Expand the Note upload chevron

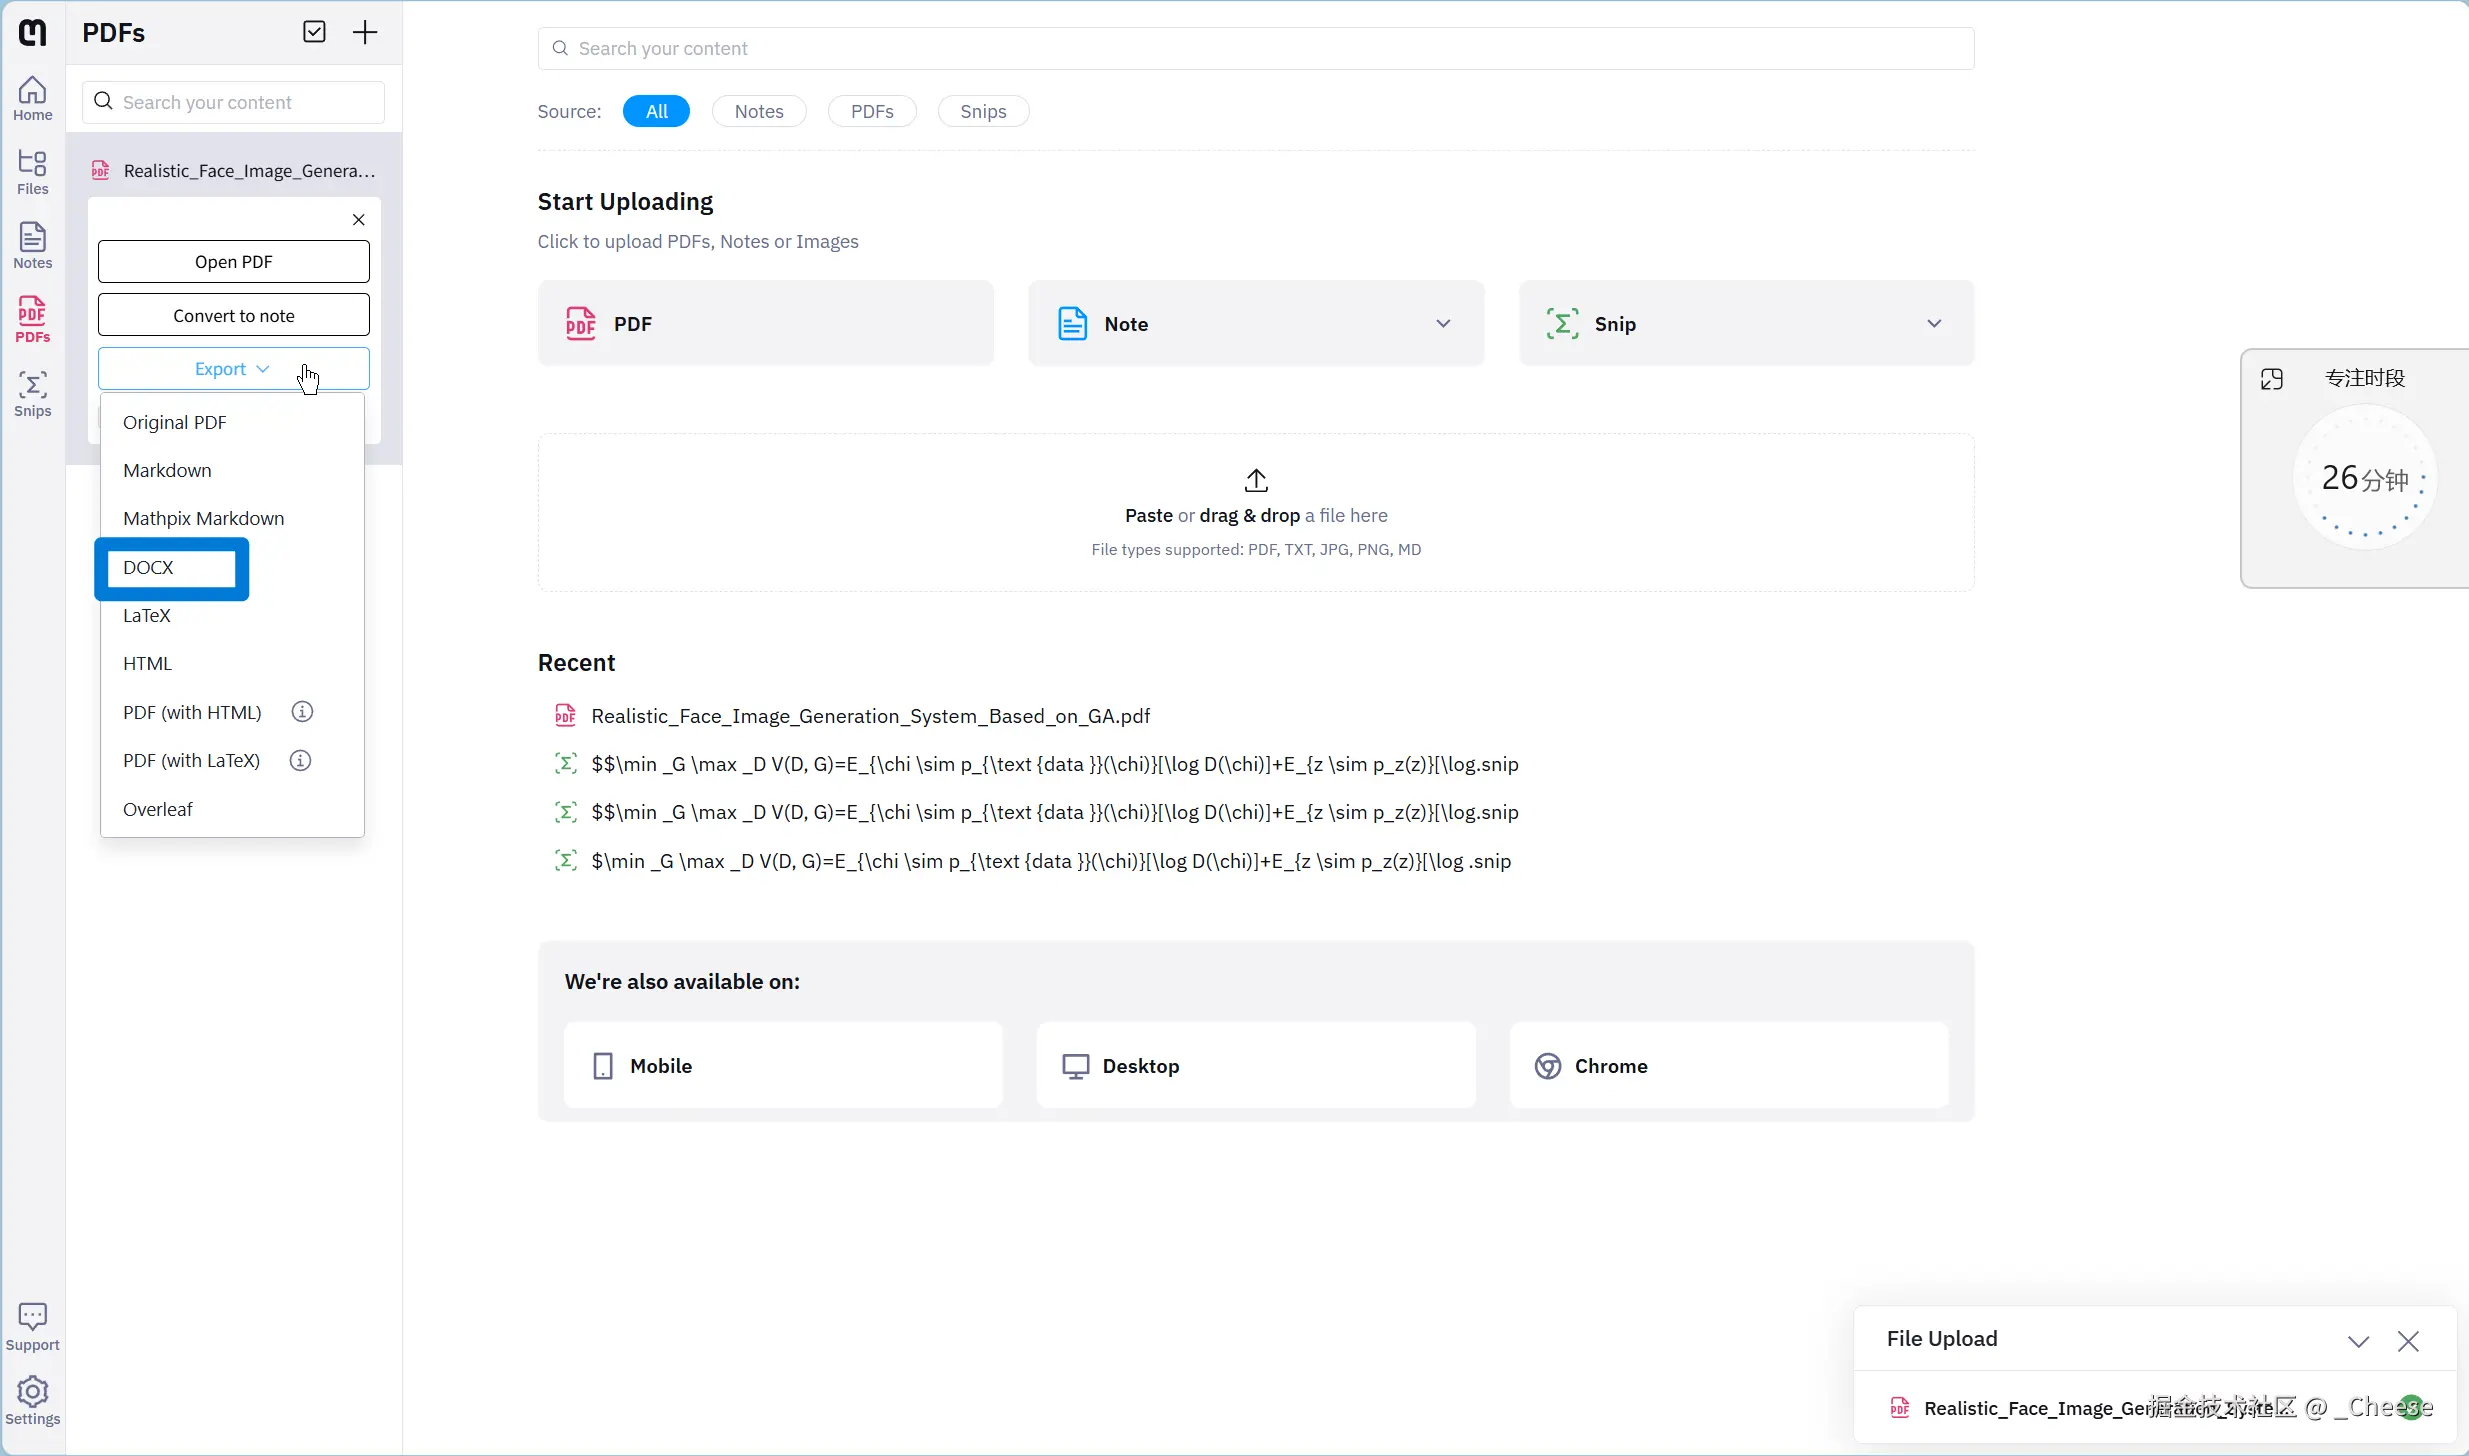pos(1442,324)
